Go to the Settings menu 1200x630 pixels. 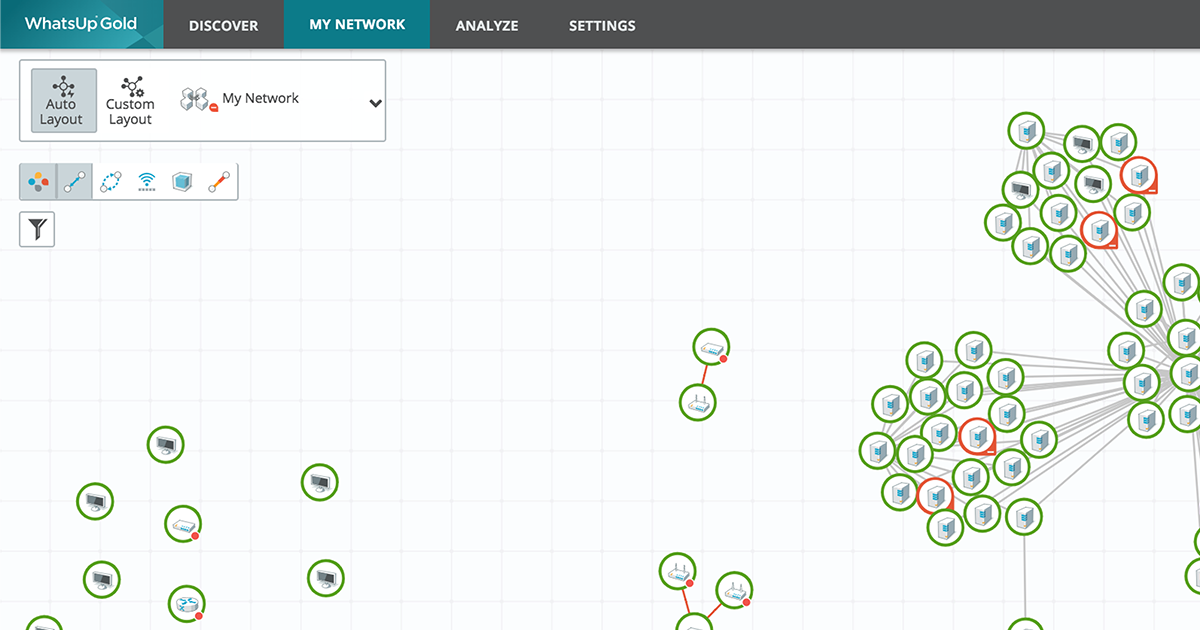(602, 25)
